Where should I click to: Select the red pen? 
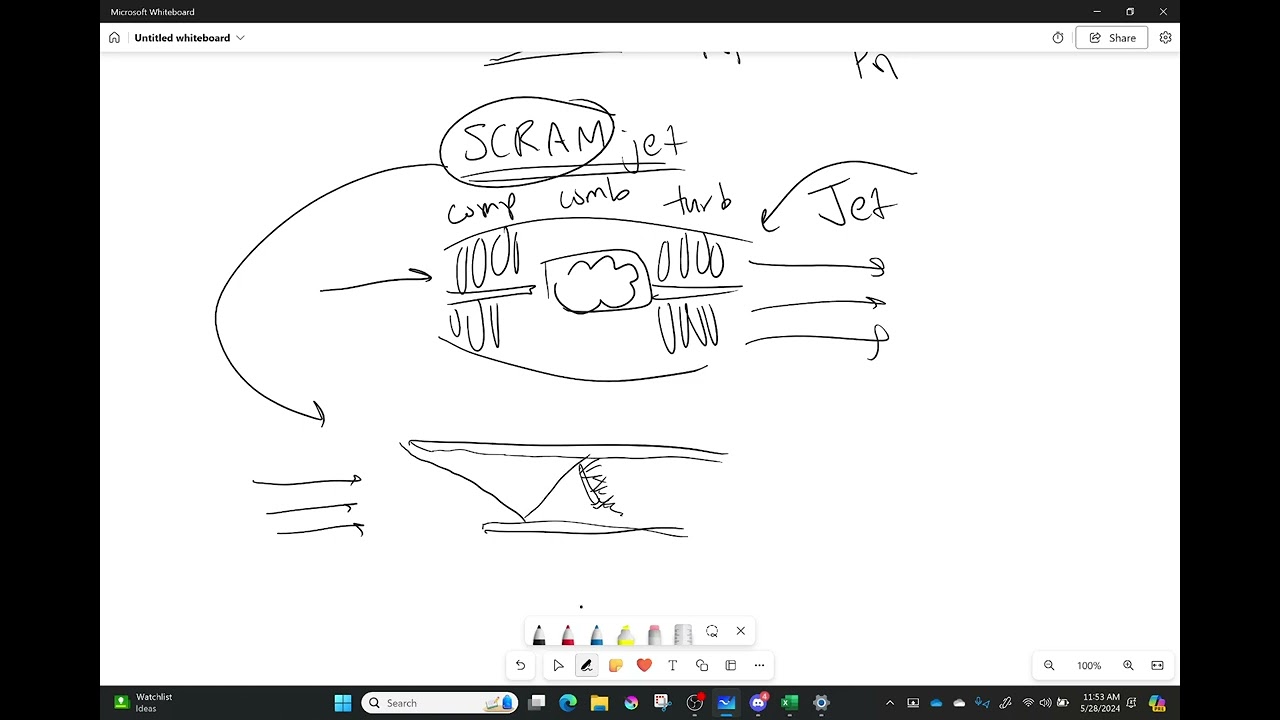point(568,633)
